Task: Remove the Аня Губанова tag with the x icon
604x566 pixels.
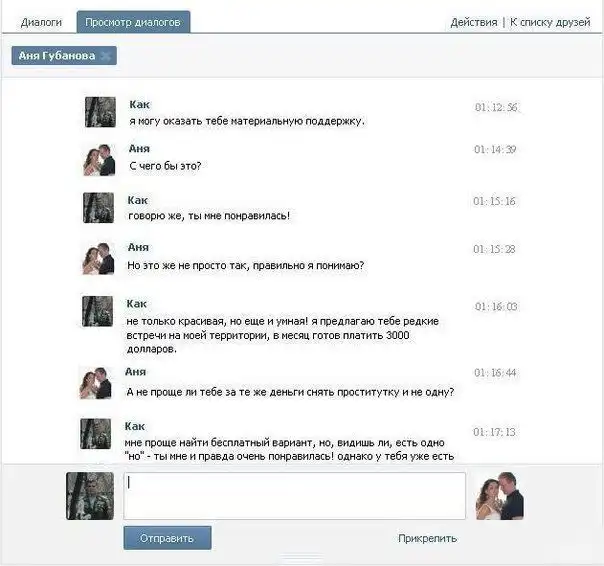Action: pyautogui.click(x=105, y=56)
